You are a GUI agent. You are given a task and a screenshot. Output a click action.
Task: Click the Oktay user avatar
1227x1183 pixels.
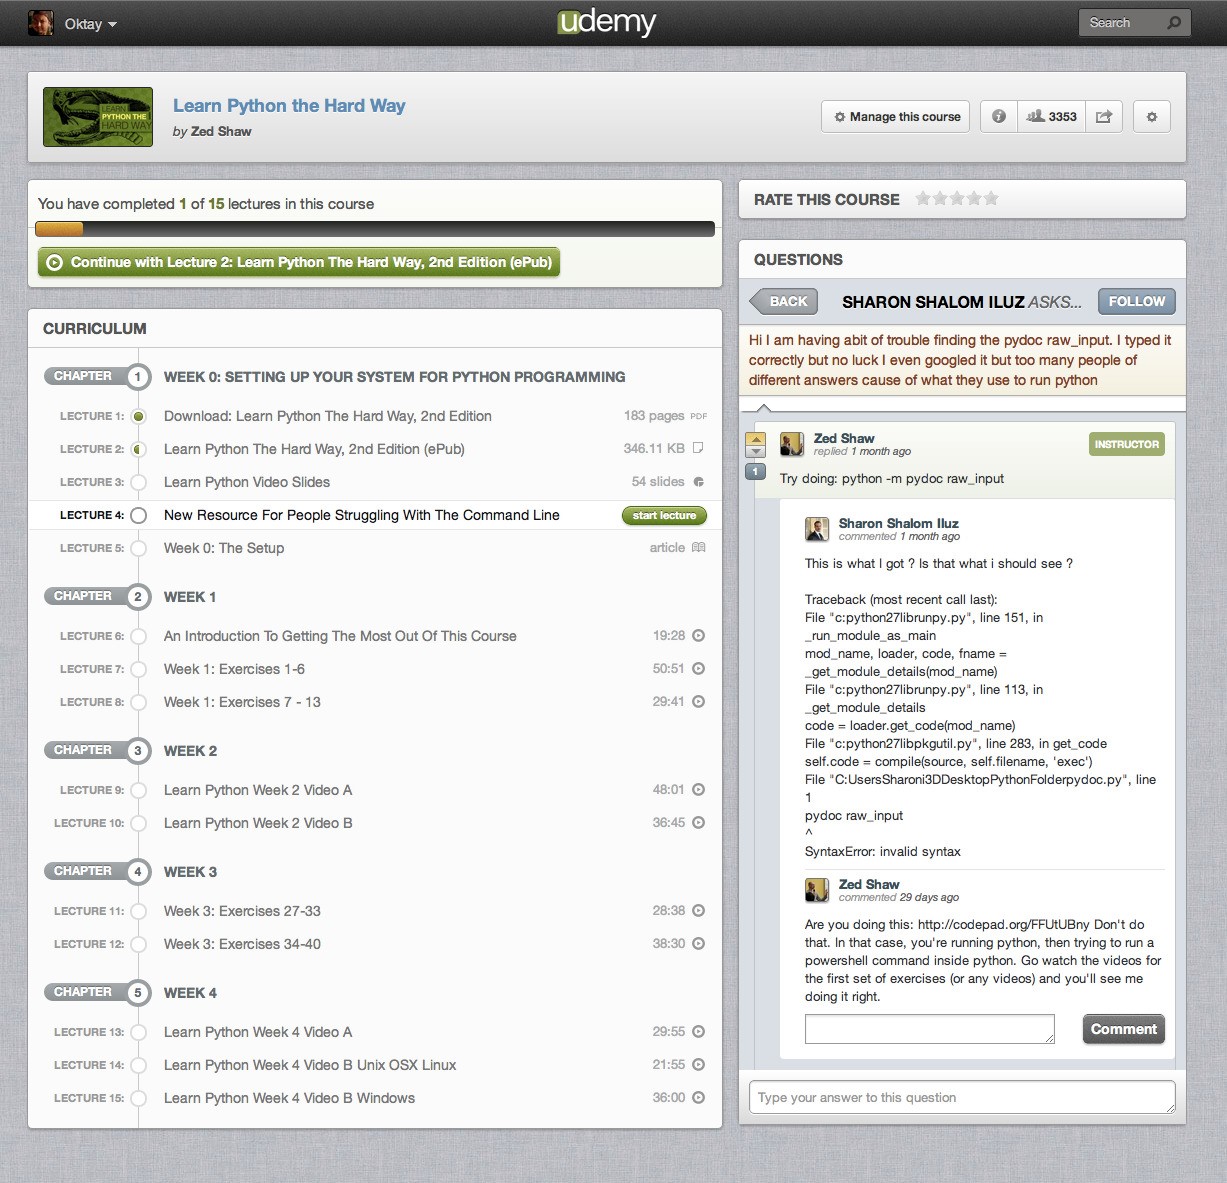(41, 23)
